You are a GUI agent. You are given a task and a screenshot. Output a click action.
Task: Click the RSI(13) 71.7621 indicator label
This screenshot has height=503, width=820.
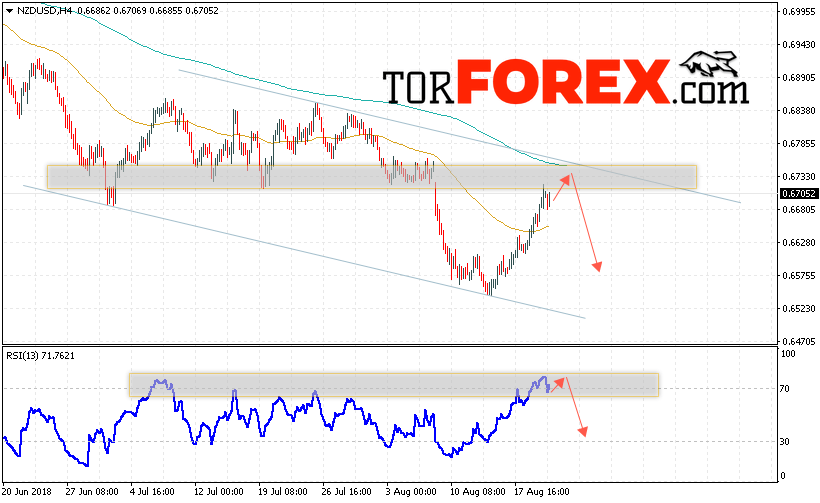point(40,356)
